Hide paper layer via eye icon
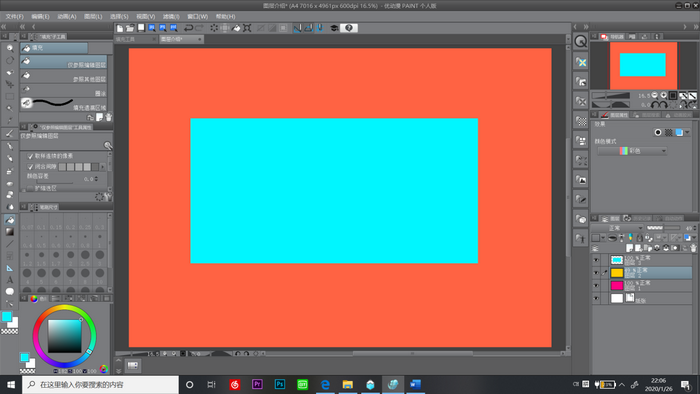The height and width of the screenshot is (394, 700). coord(596,298)
